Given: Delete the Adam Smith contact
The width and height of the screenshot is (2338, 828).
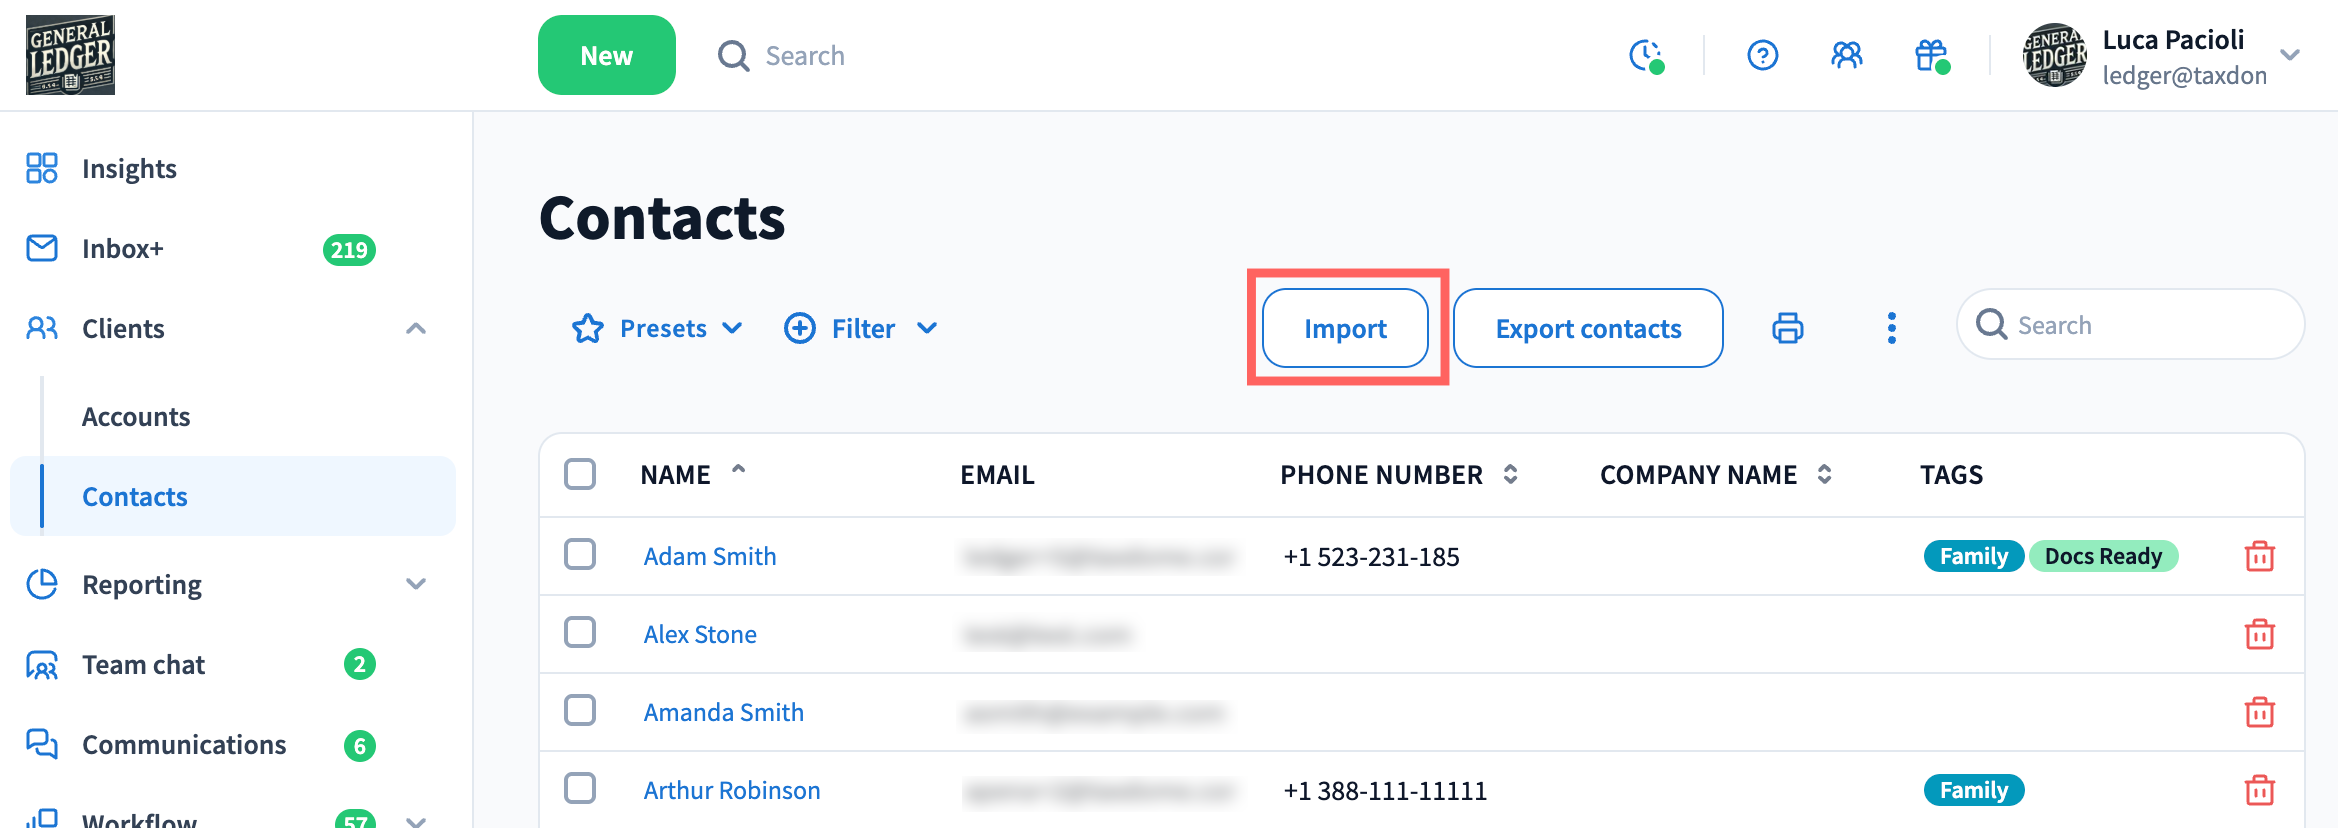Looking at the screenshot, I should coord(2259,556).
